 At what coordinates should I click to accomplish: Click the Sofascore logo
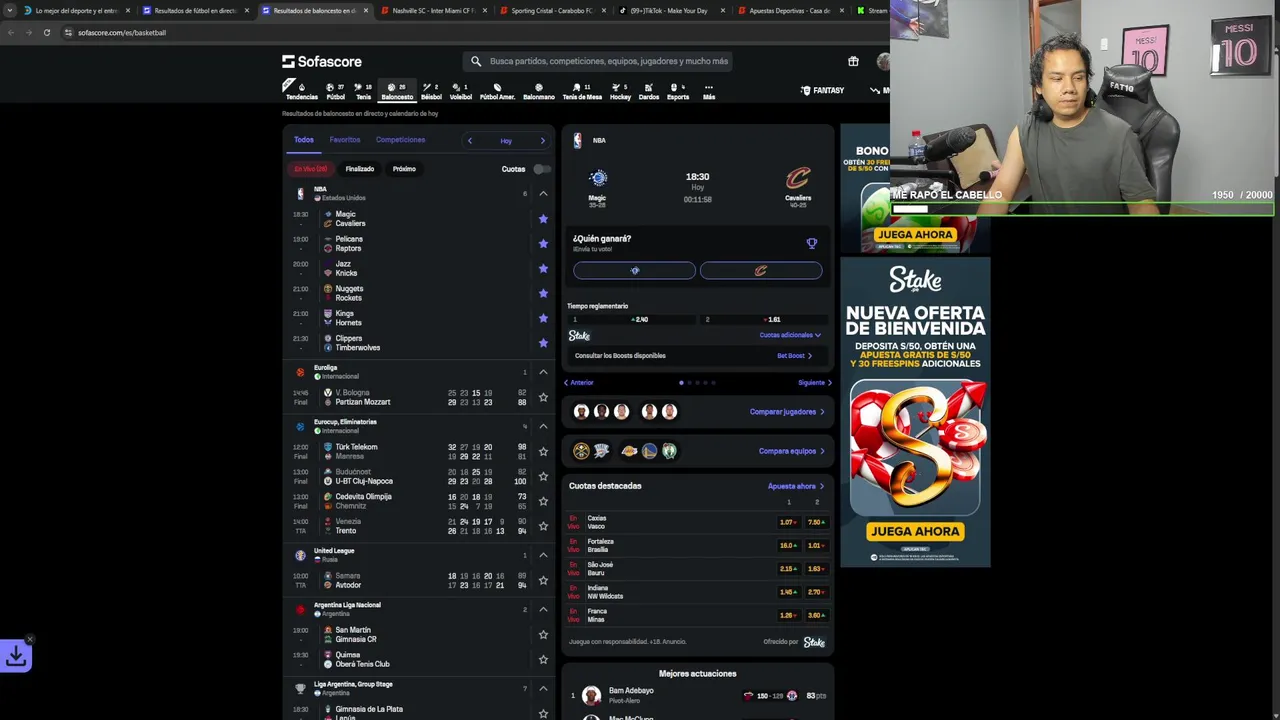[321, 62]
